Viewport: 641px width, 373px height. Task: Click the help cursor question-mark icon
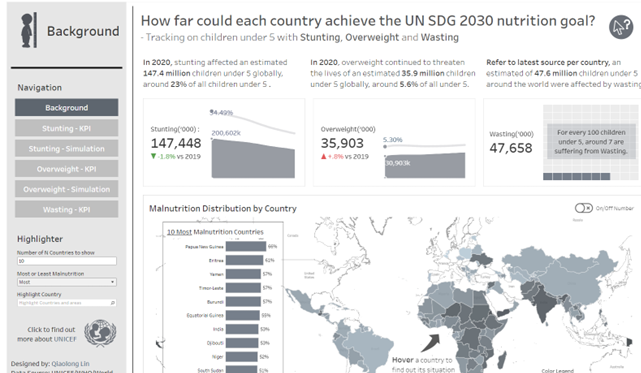pyautogui.click(x=621, y=27)
